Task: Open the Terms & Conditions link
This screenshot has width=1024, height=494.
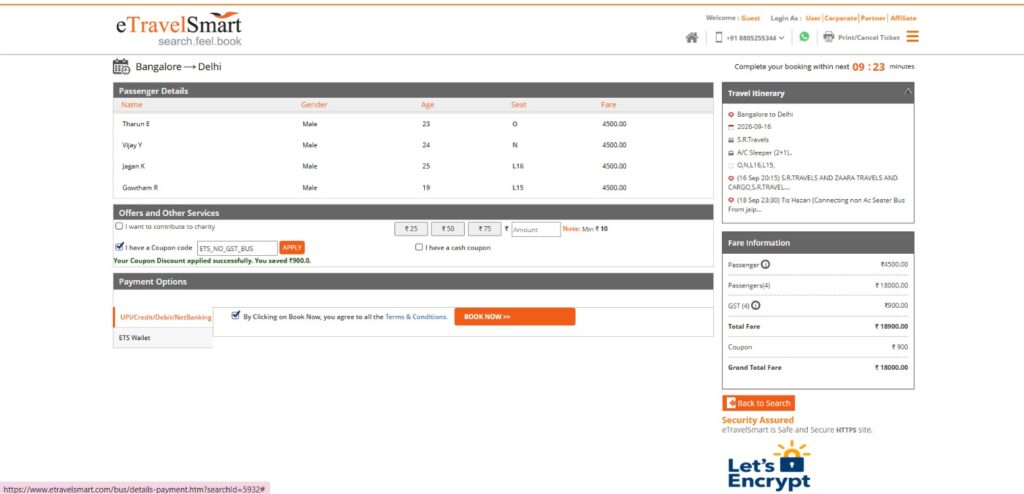Action: tap(416, 317)
